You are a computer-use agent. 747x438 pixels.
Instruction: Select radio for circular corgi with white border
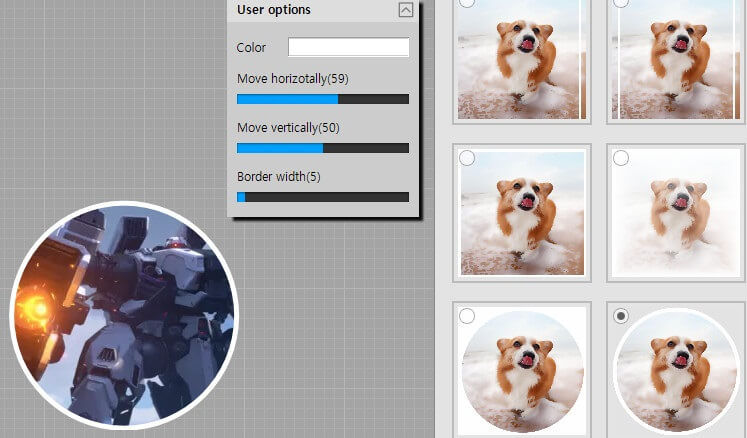[621, 316]
